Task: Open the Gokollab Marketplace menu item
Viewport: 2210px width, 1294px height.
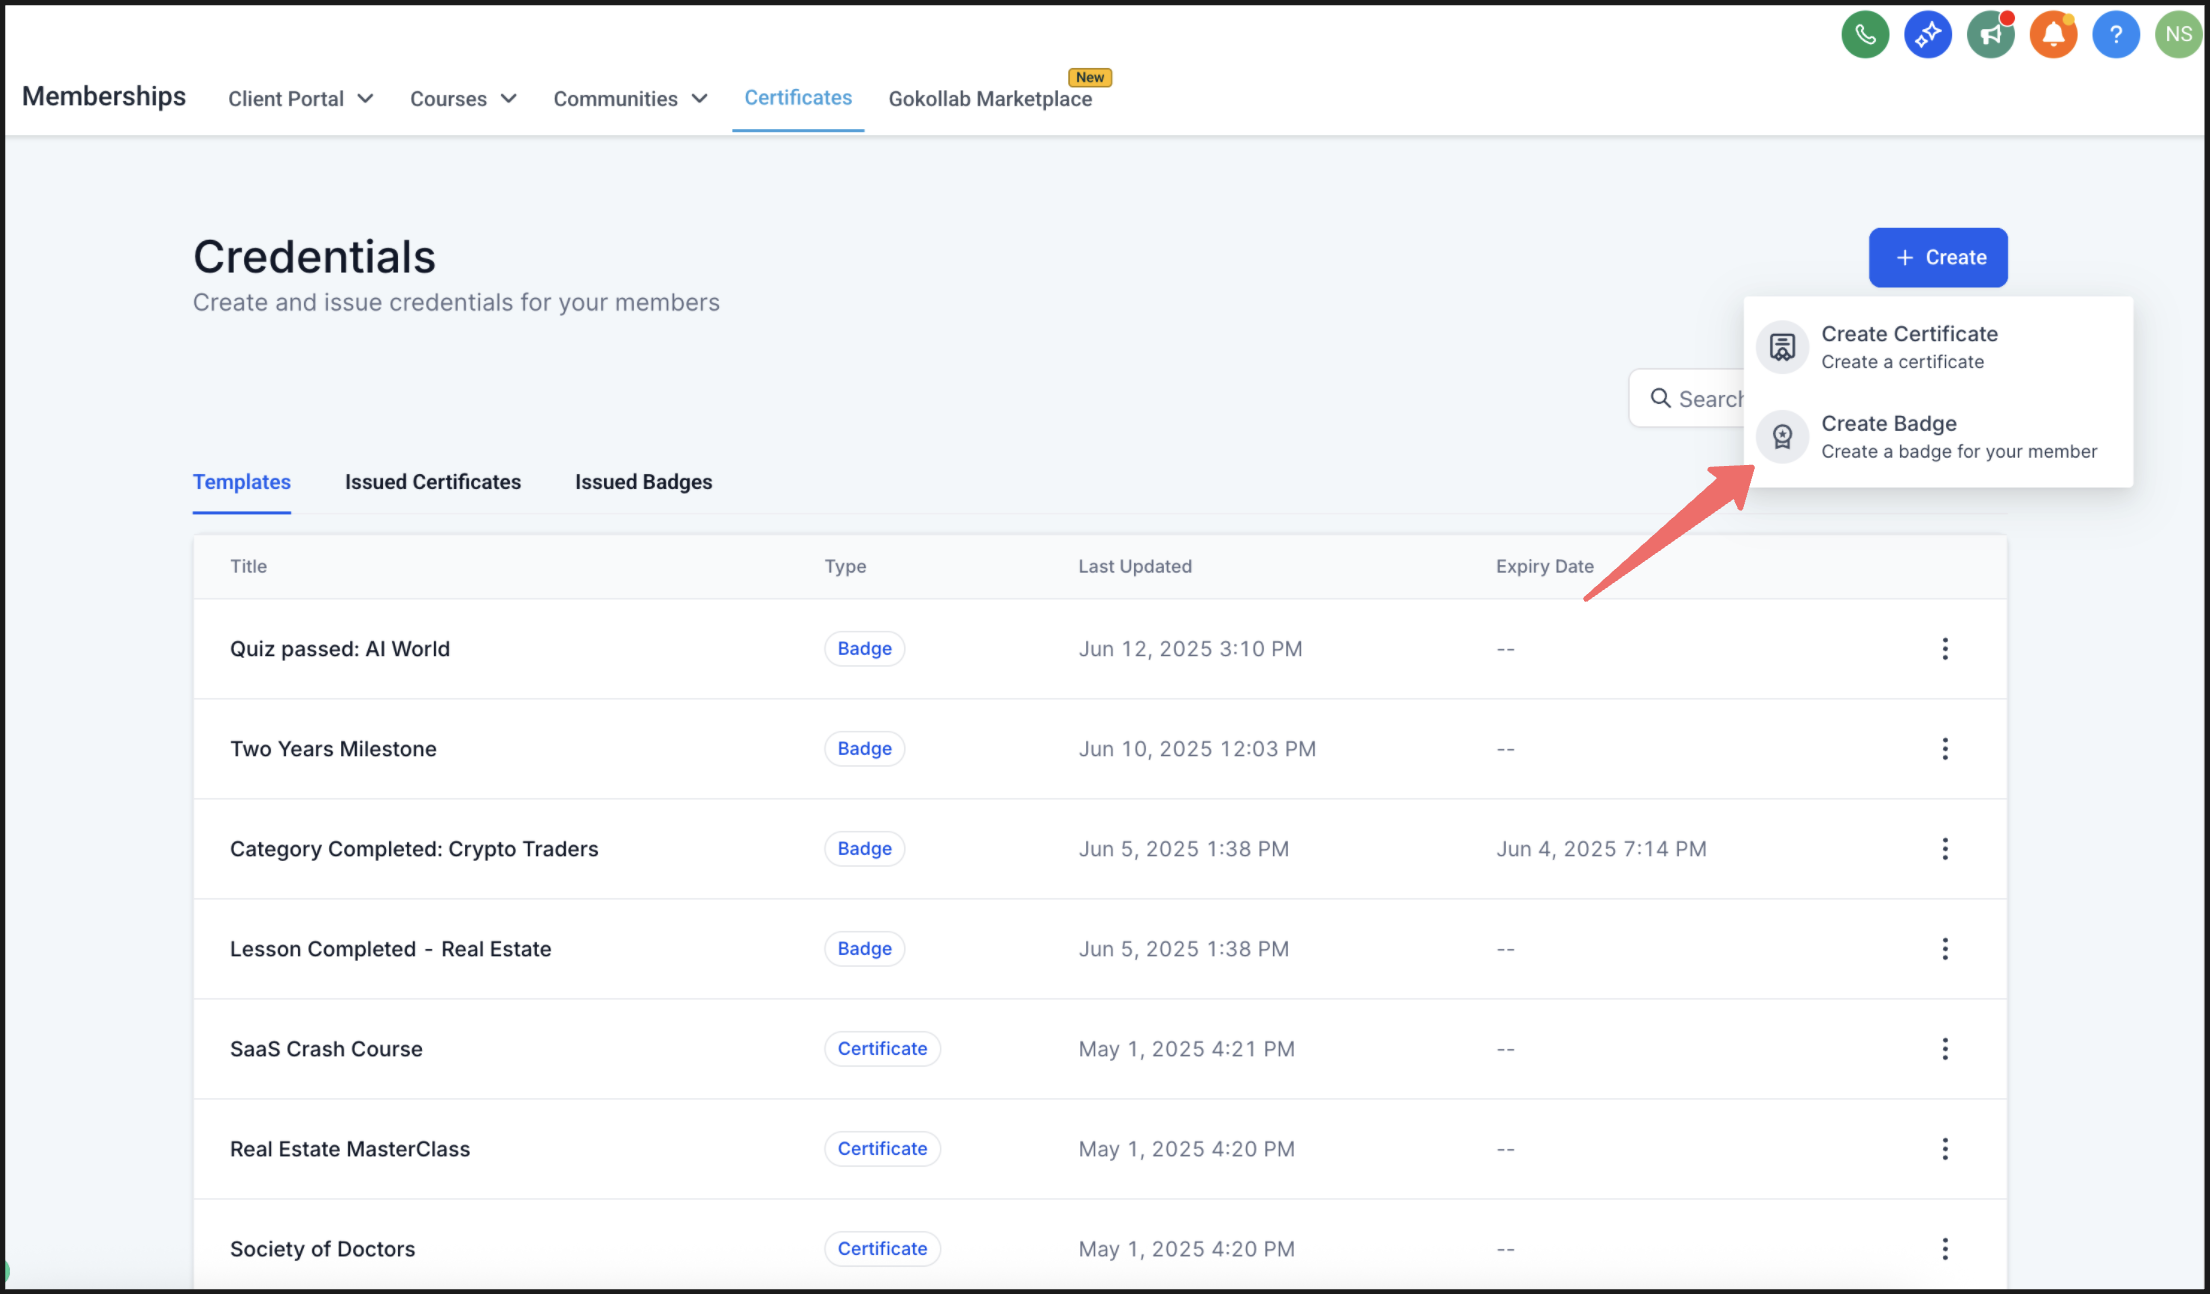Action: pyautogui.click(x=990, y=99)
